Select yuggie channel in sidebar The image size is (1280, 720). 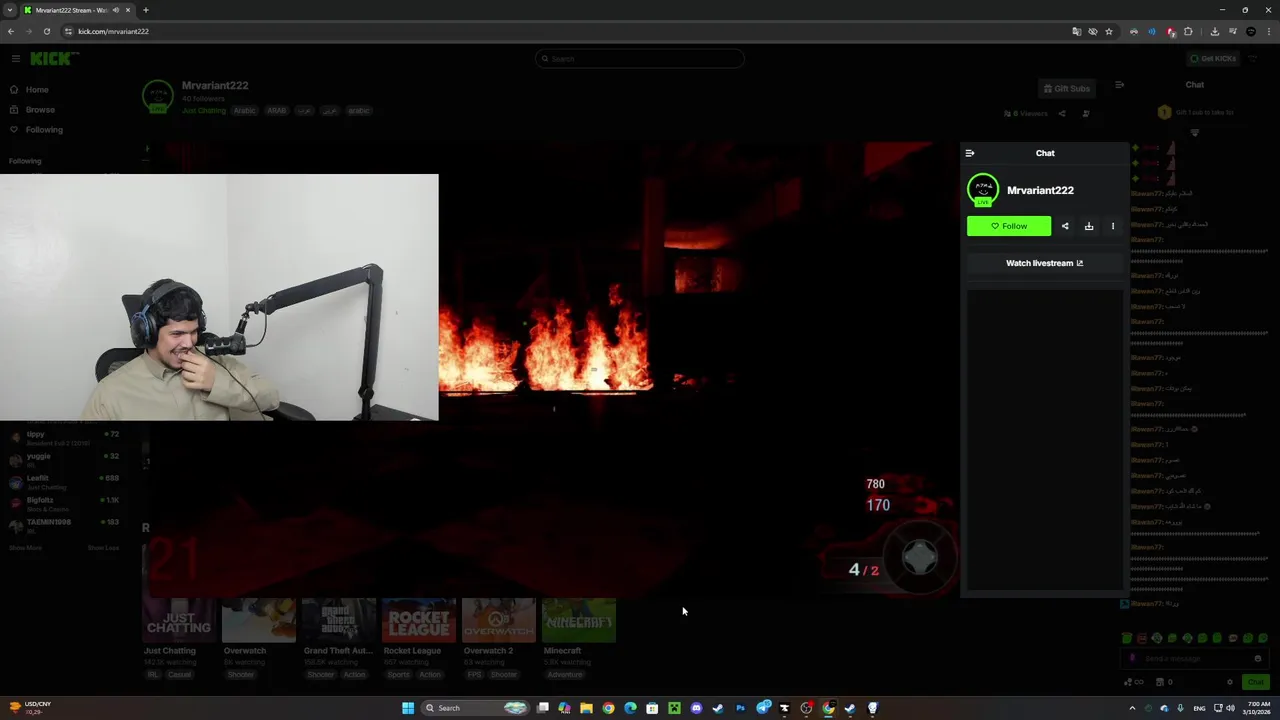point(64,460)
